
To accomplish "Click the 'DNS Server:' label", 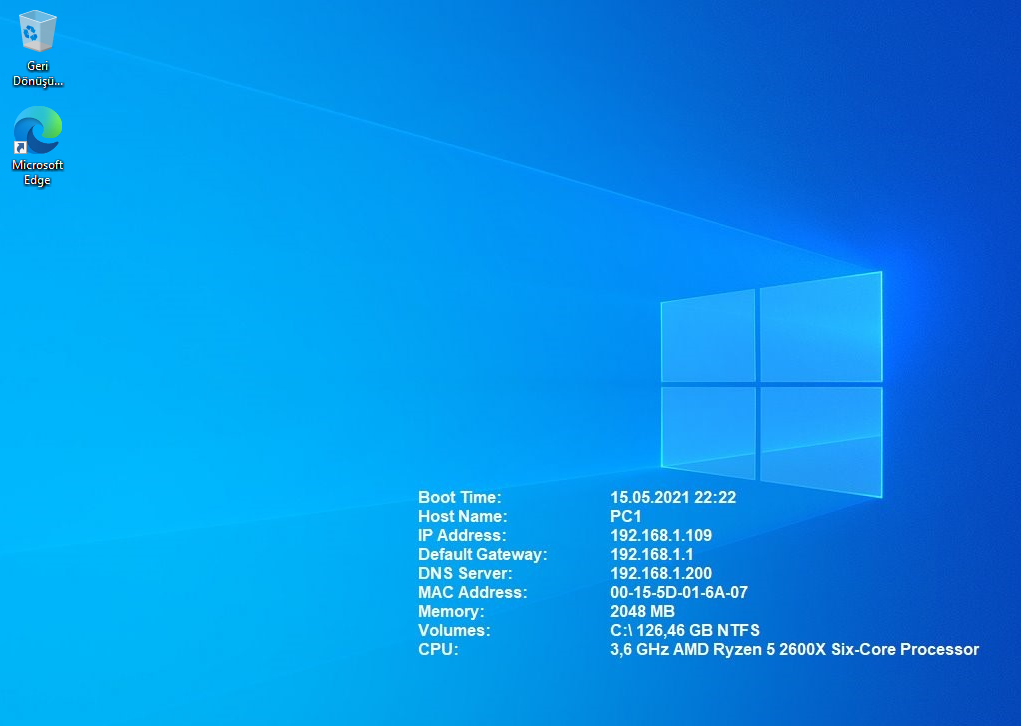I will (x=465, y=573).
